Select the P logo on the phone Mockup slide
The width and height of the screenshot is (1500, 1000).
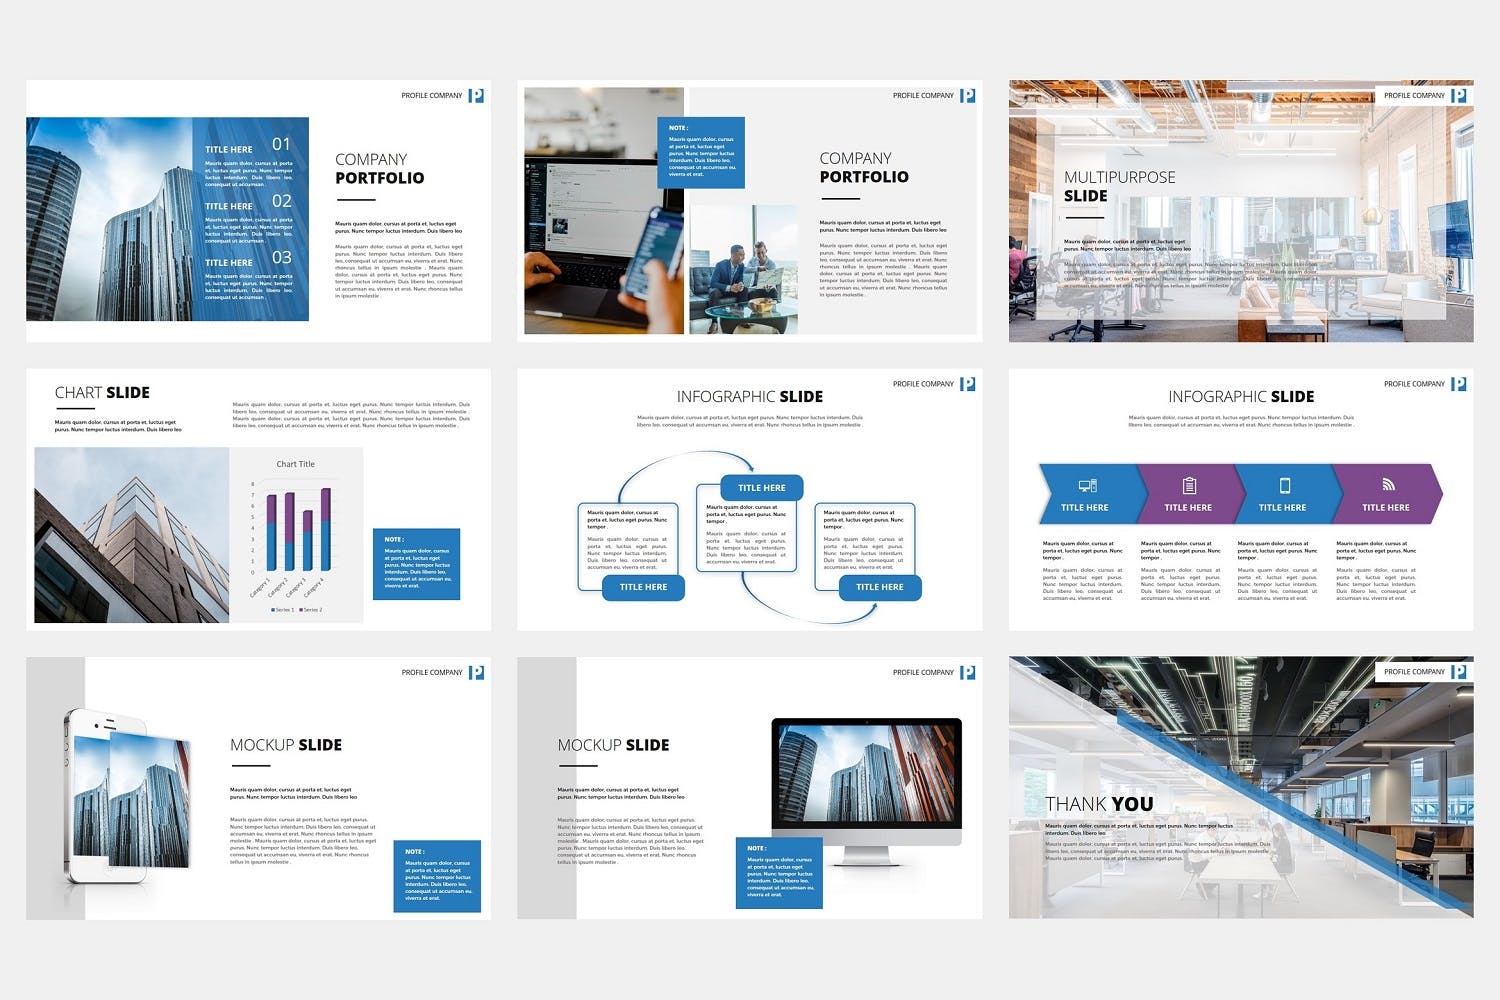[x=477, y=672]
